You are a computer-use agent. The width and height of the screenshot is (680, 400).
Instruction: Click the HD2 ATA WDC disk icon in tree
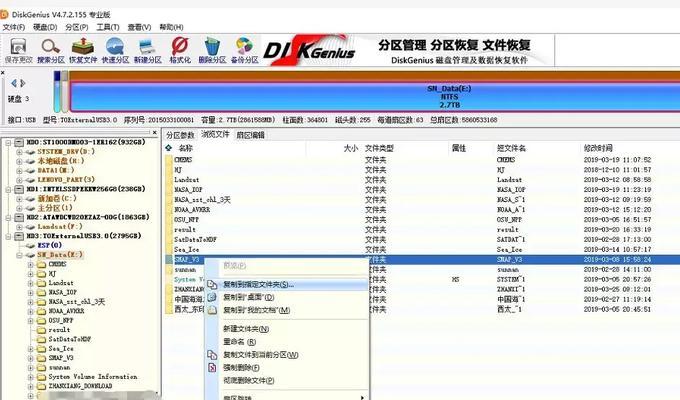(x=19, y=217)
